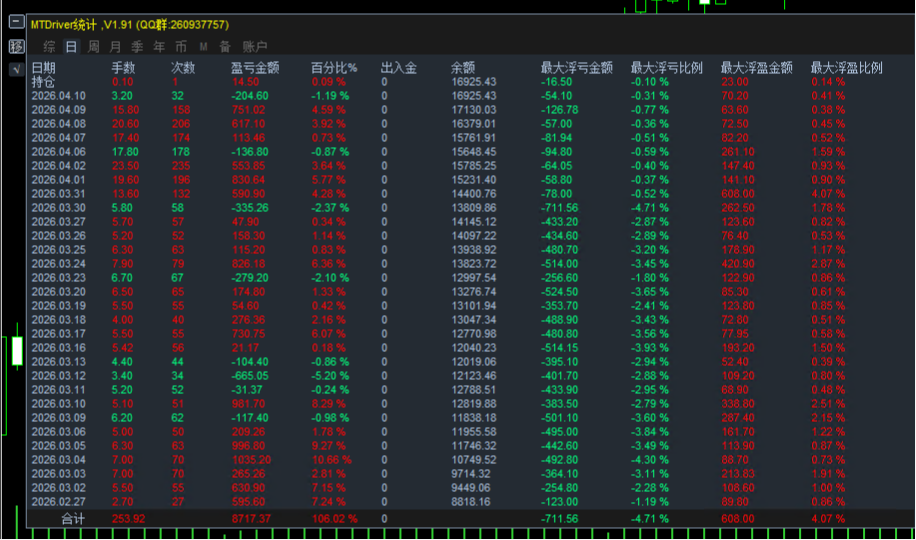Switch to the 综 summary tab
916x540 pixels.
(x=49, y=47)
